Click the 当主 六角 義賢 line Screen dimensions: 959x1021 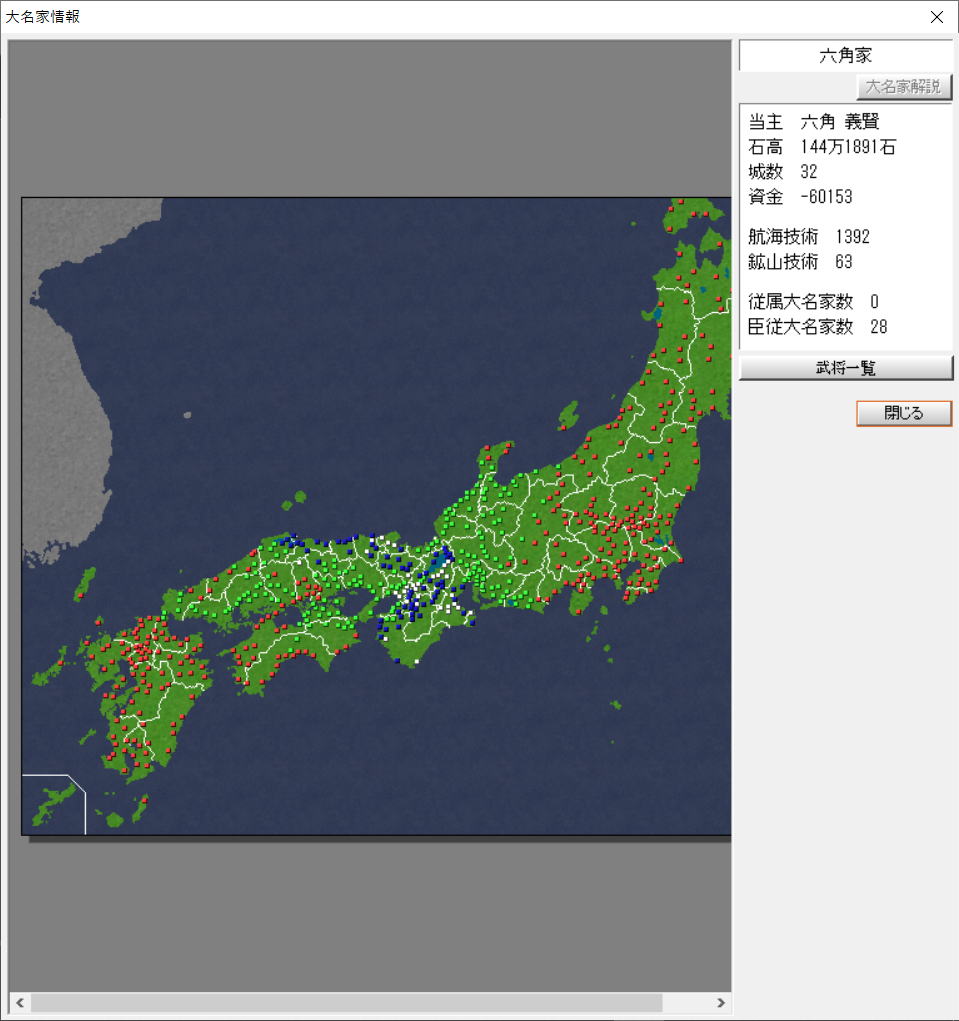point(813,122)
